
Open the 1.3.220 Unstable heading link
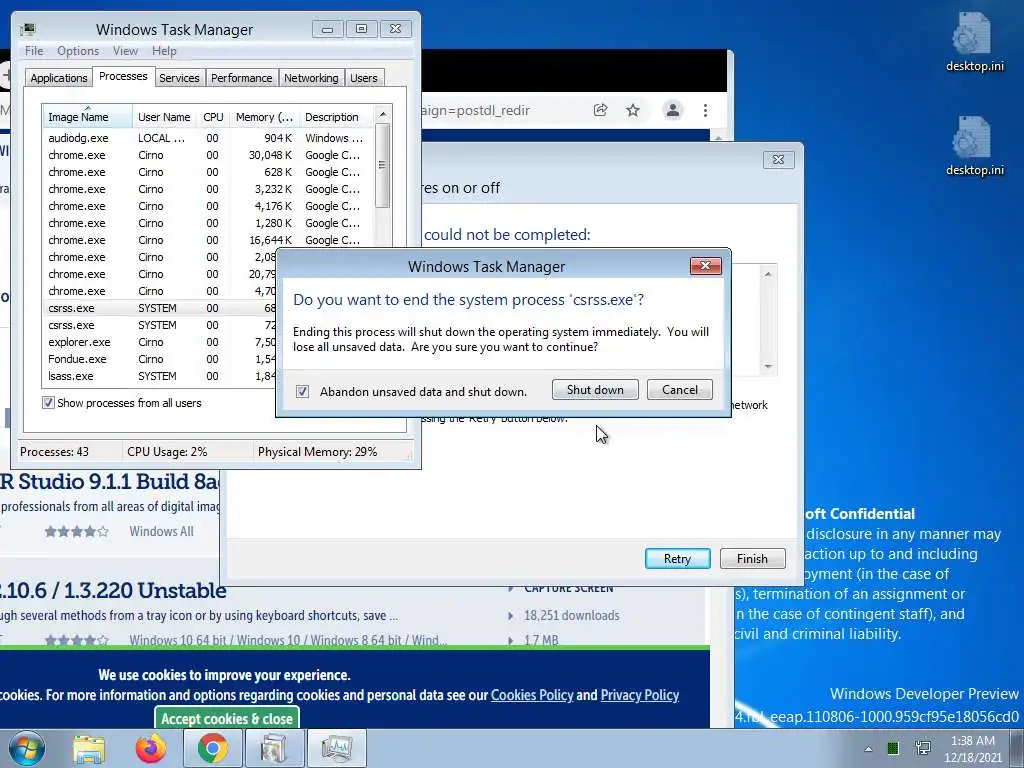tap(112, 590)
